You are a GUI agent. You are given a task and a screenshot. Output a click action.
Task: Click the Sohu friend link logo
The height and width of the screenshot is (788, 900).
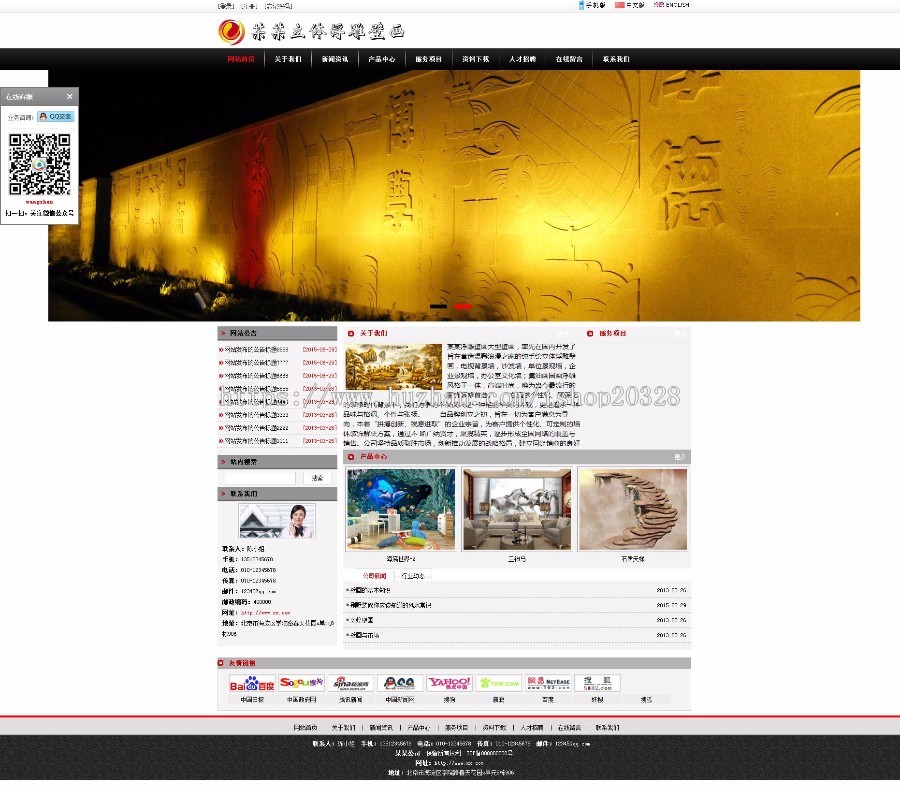[598, 683]
